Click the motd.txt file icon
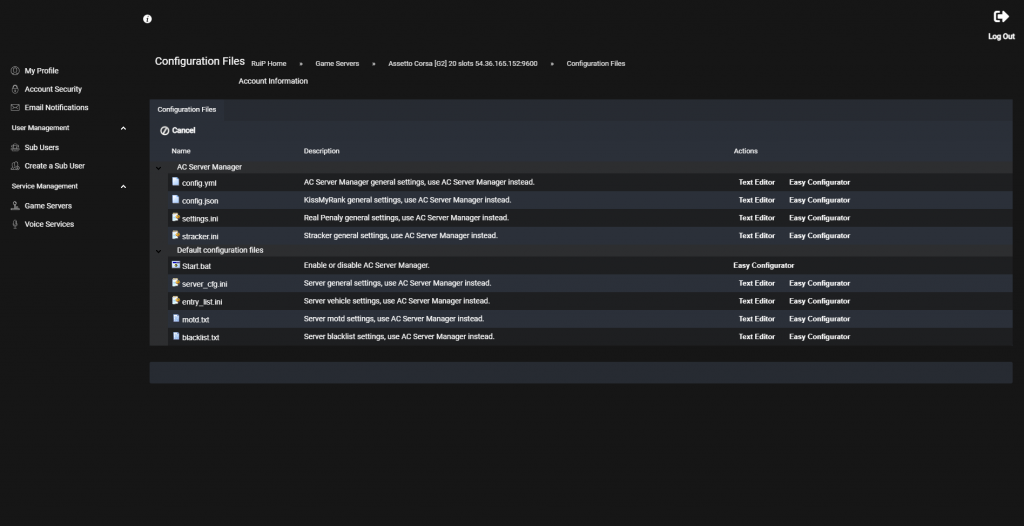Screen dimensions: 1024x526 pos(176,318)
